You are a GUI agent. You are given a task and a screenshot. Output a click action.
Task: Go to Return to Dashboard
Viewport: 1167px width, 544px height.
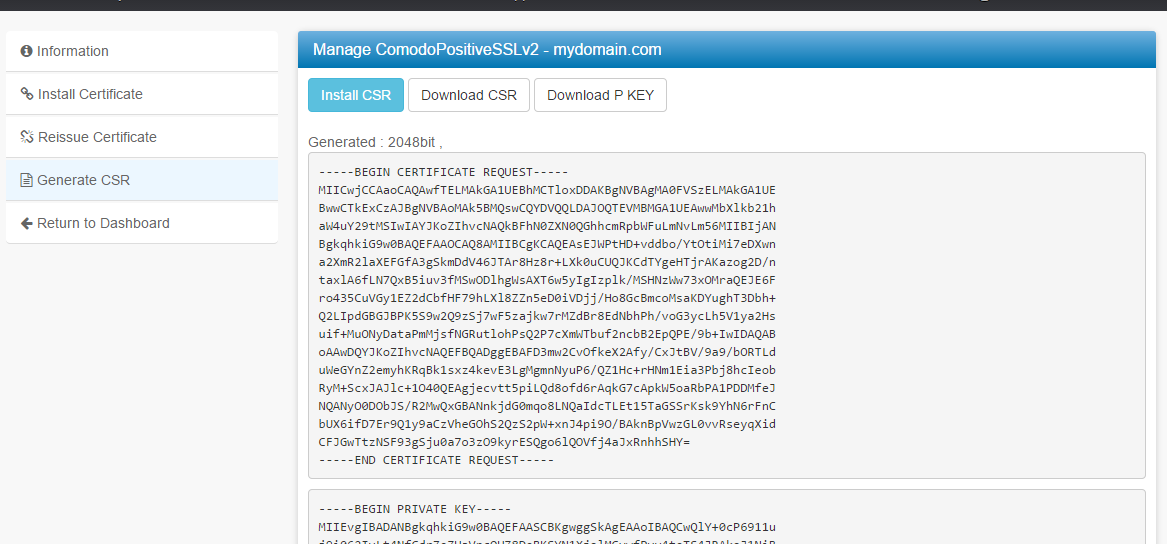pos(142,223)
